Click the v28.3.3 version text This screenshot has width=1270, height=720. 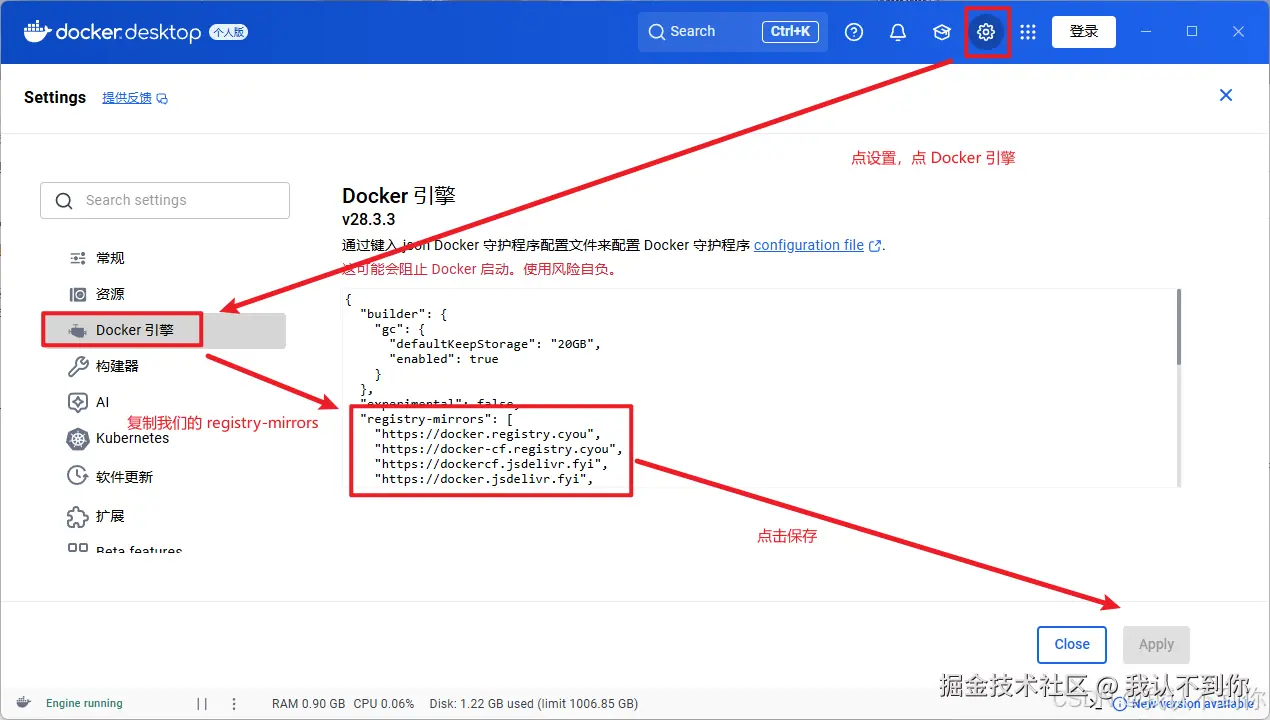click(x=369, y=219)
